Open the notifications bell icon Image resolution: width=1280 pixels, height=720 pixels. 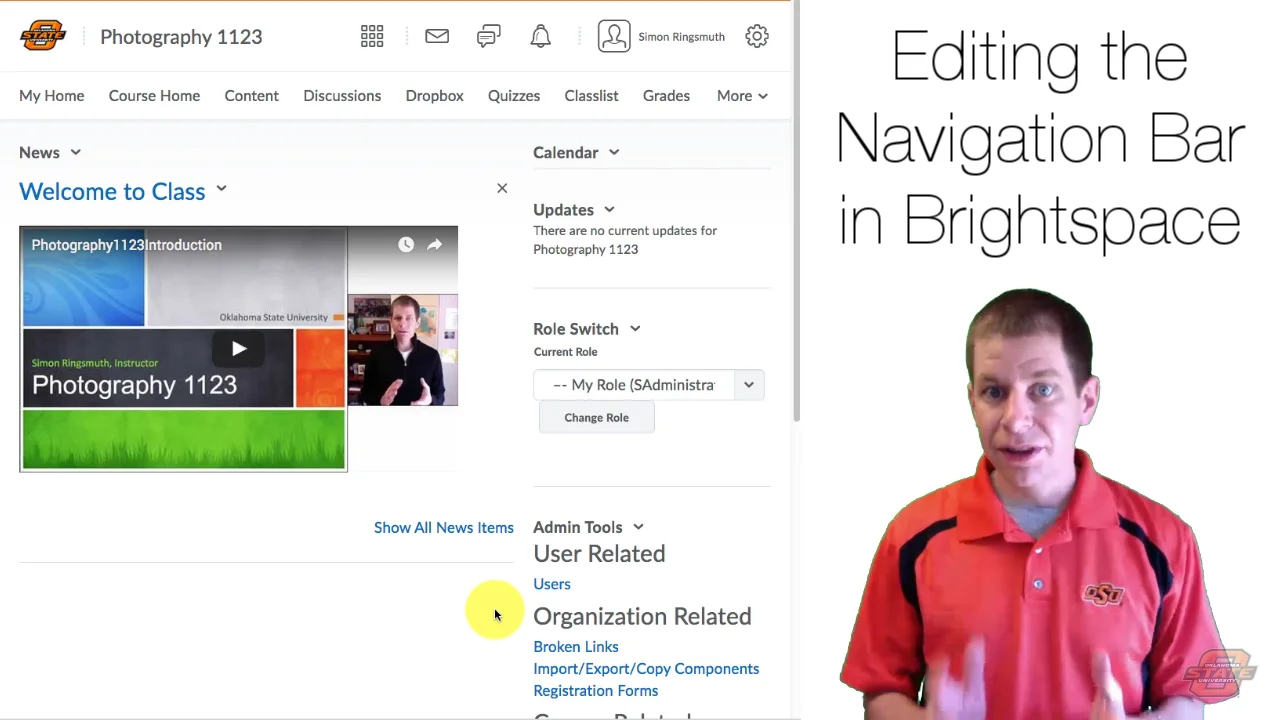point(541,37)
